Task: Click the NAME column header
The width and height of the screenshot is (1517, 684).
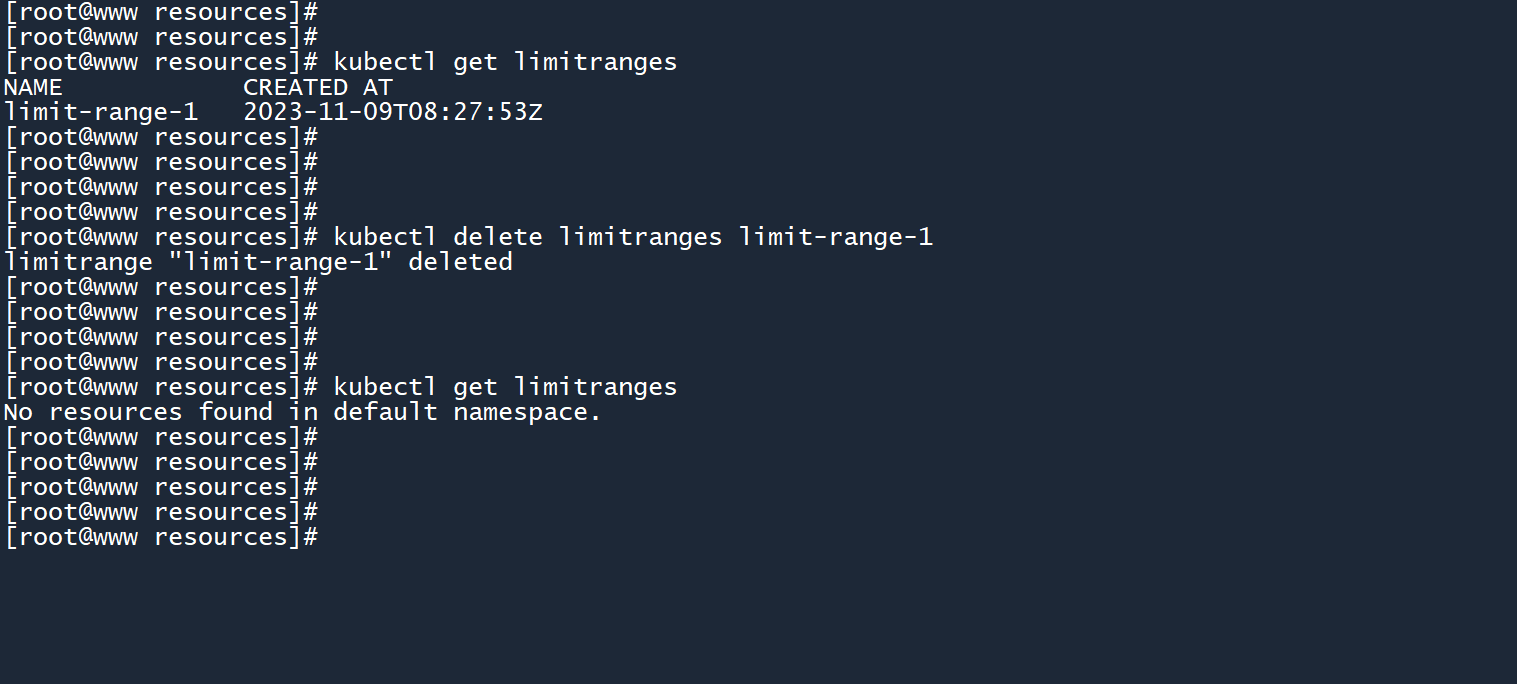Action: (x=33, y=87)
